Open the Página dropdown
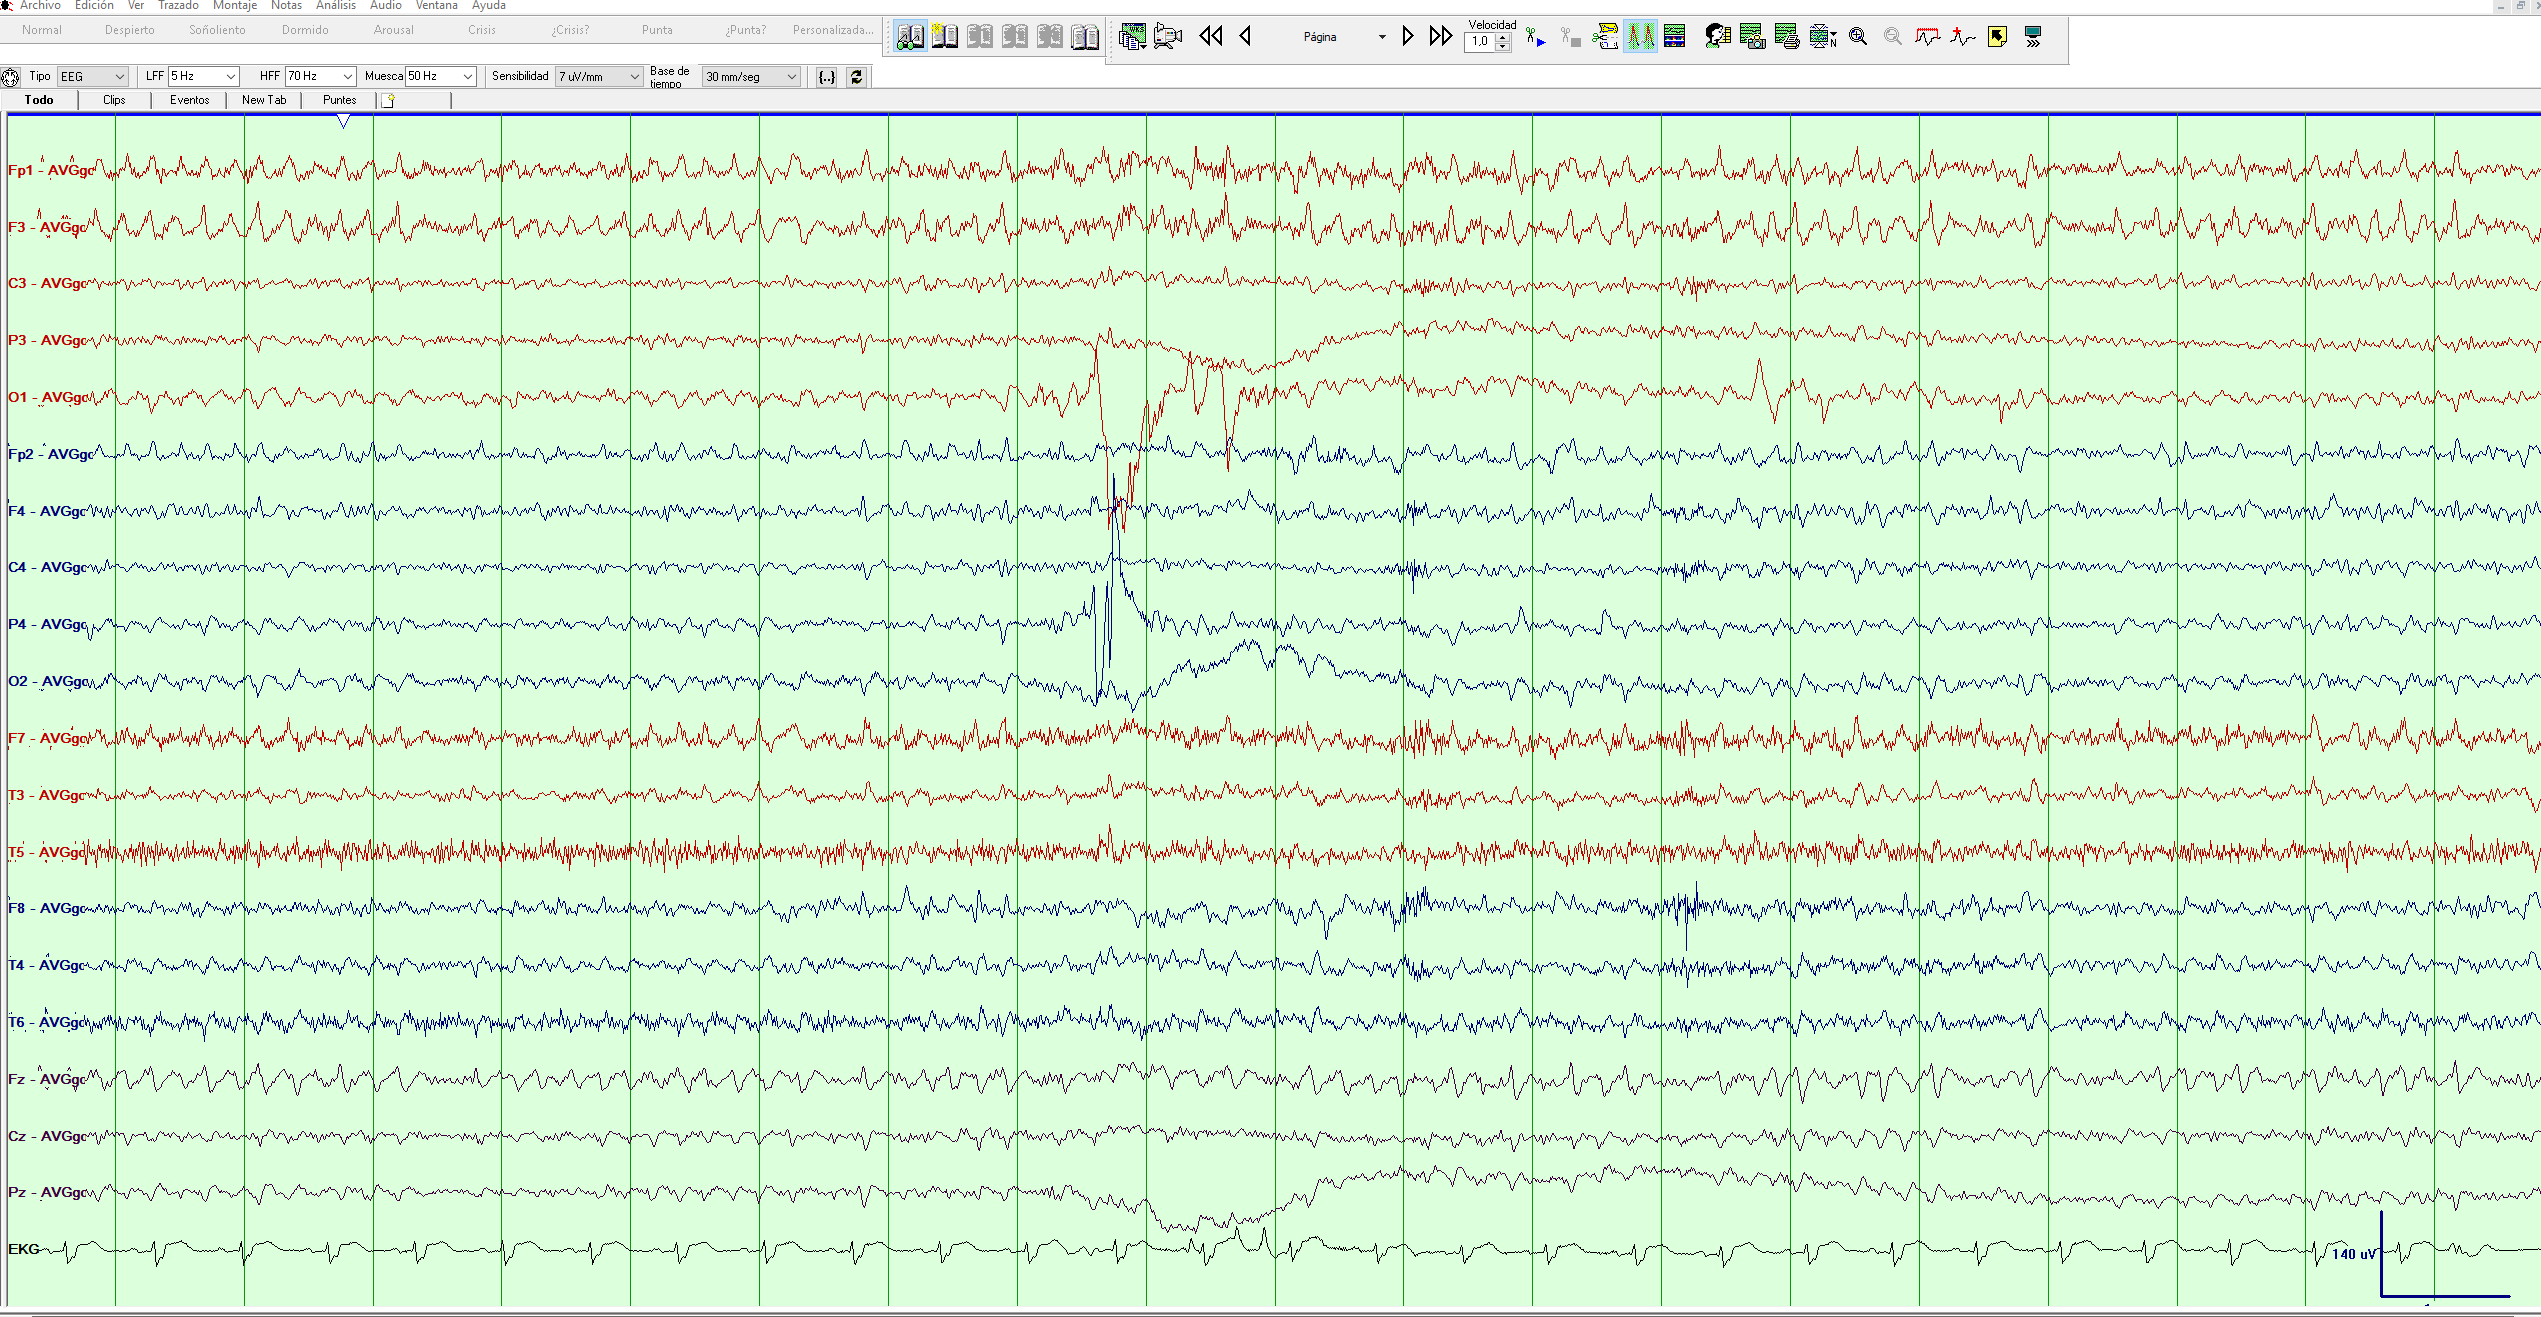This screenshot has width=2541, height=1317. click(x=1342, y=37)
